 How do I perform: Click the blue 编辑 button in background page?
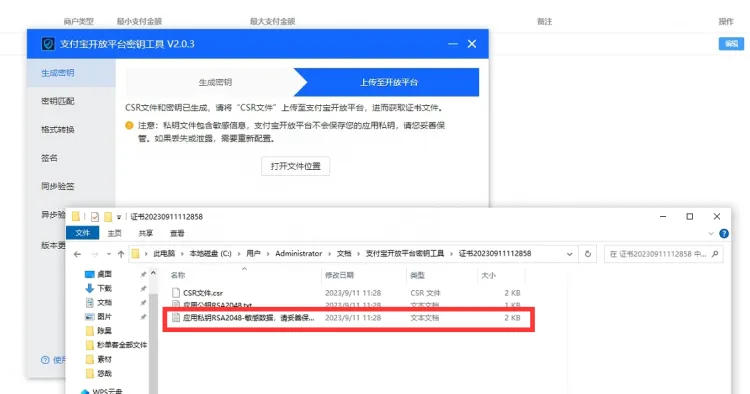click(731, 44)
